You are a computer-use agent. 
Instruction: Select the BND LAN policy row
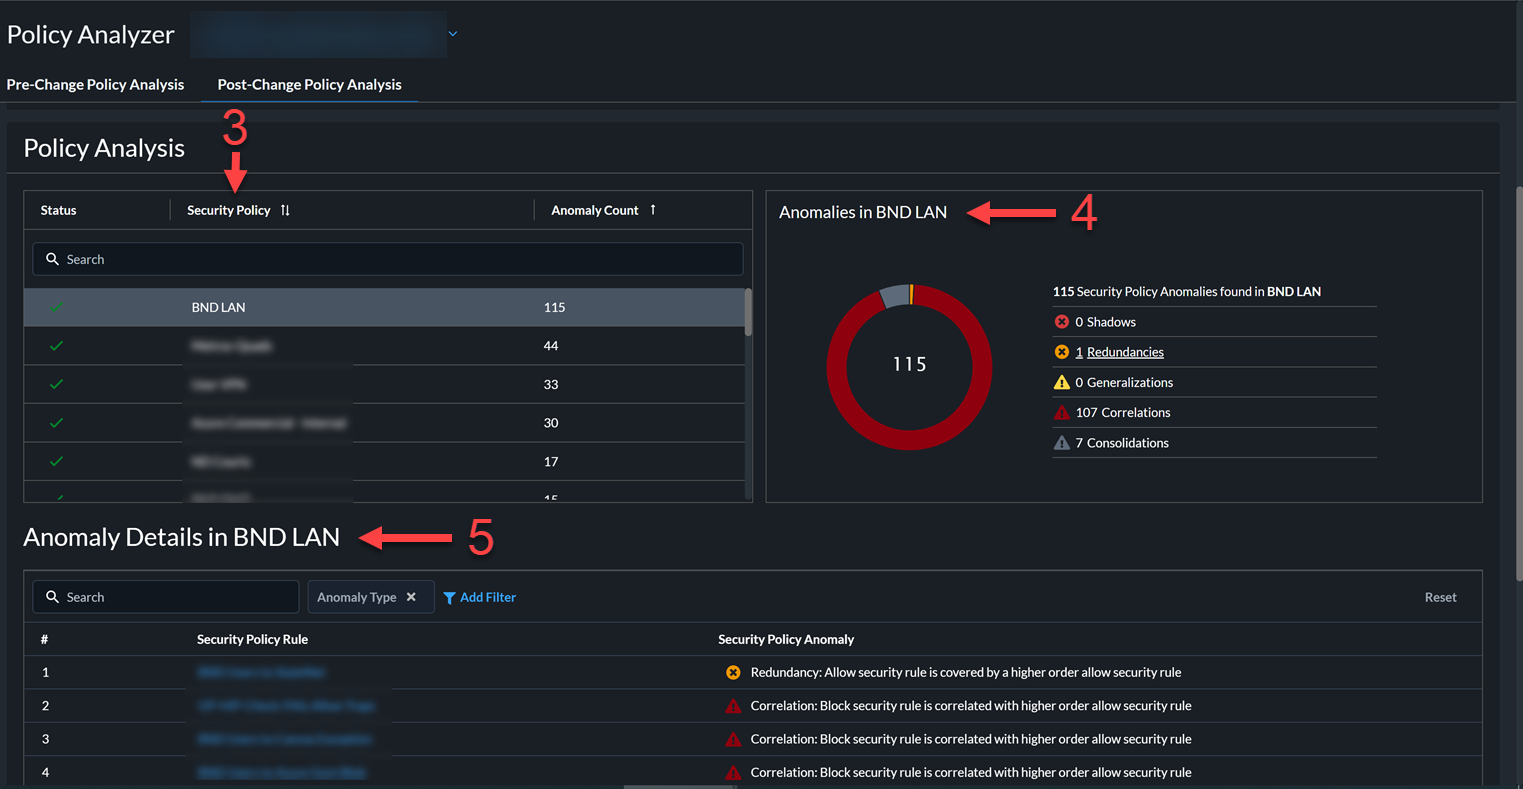[x=385, y=307]
